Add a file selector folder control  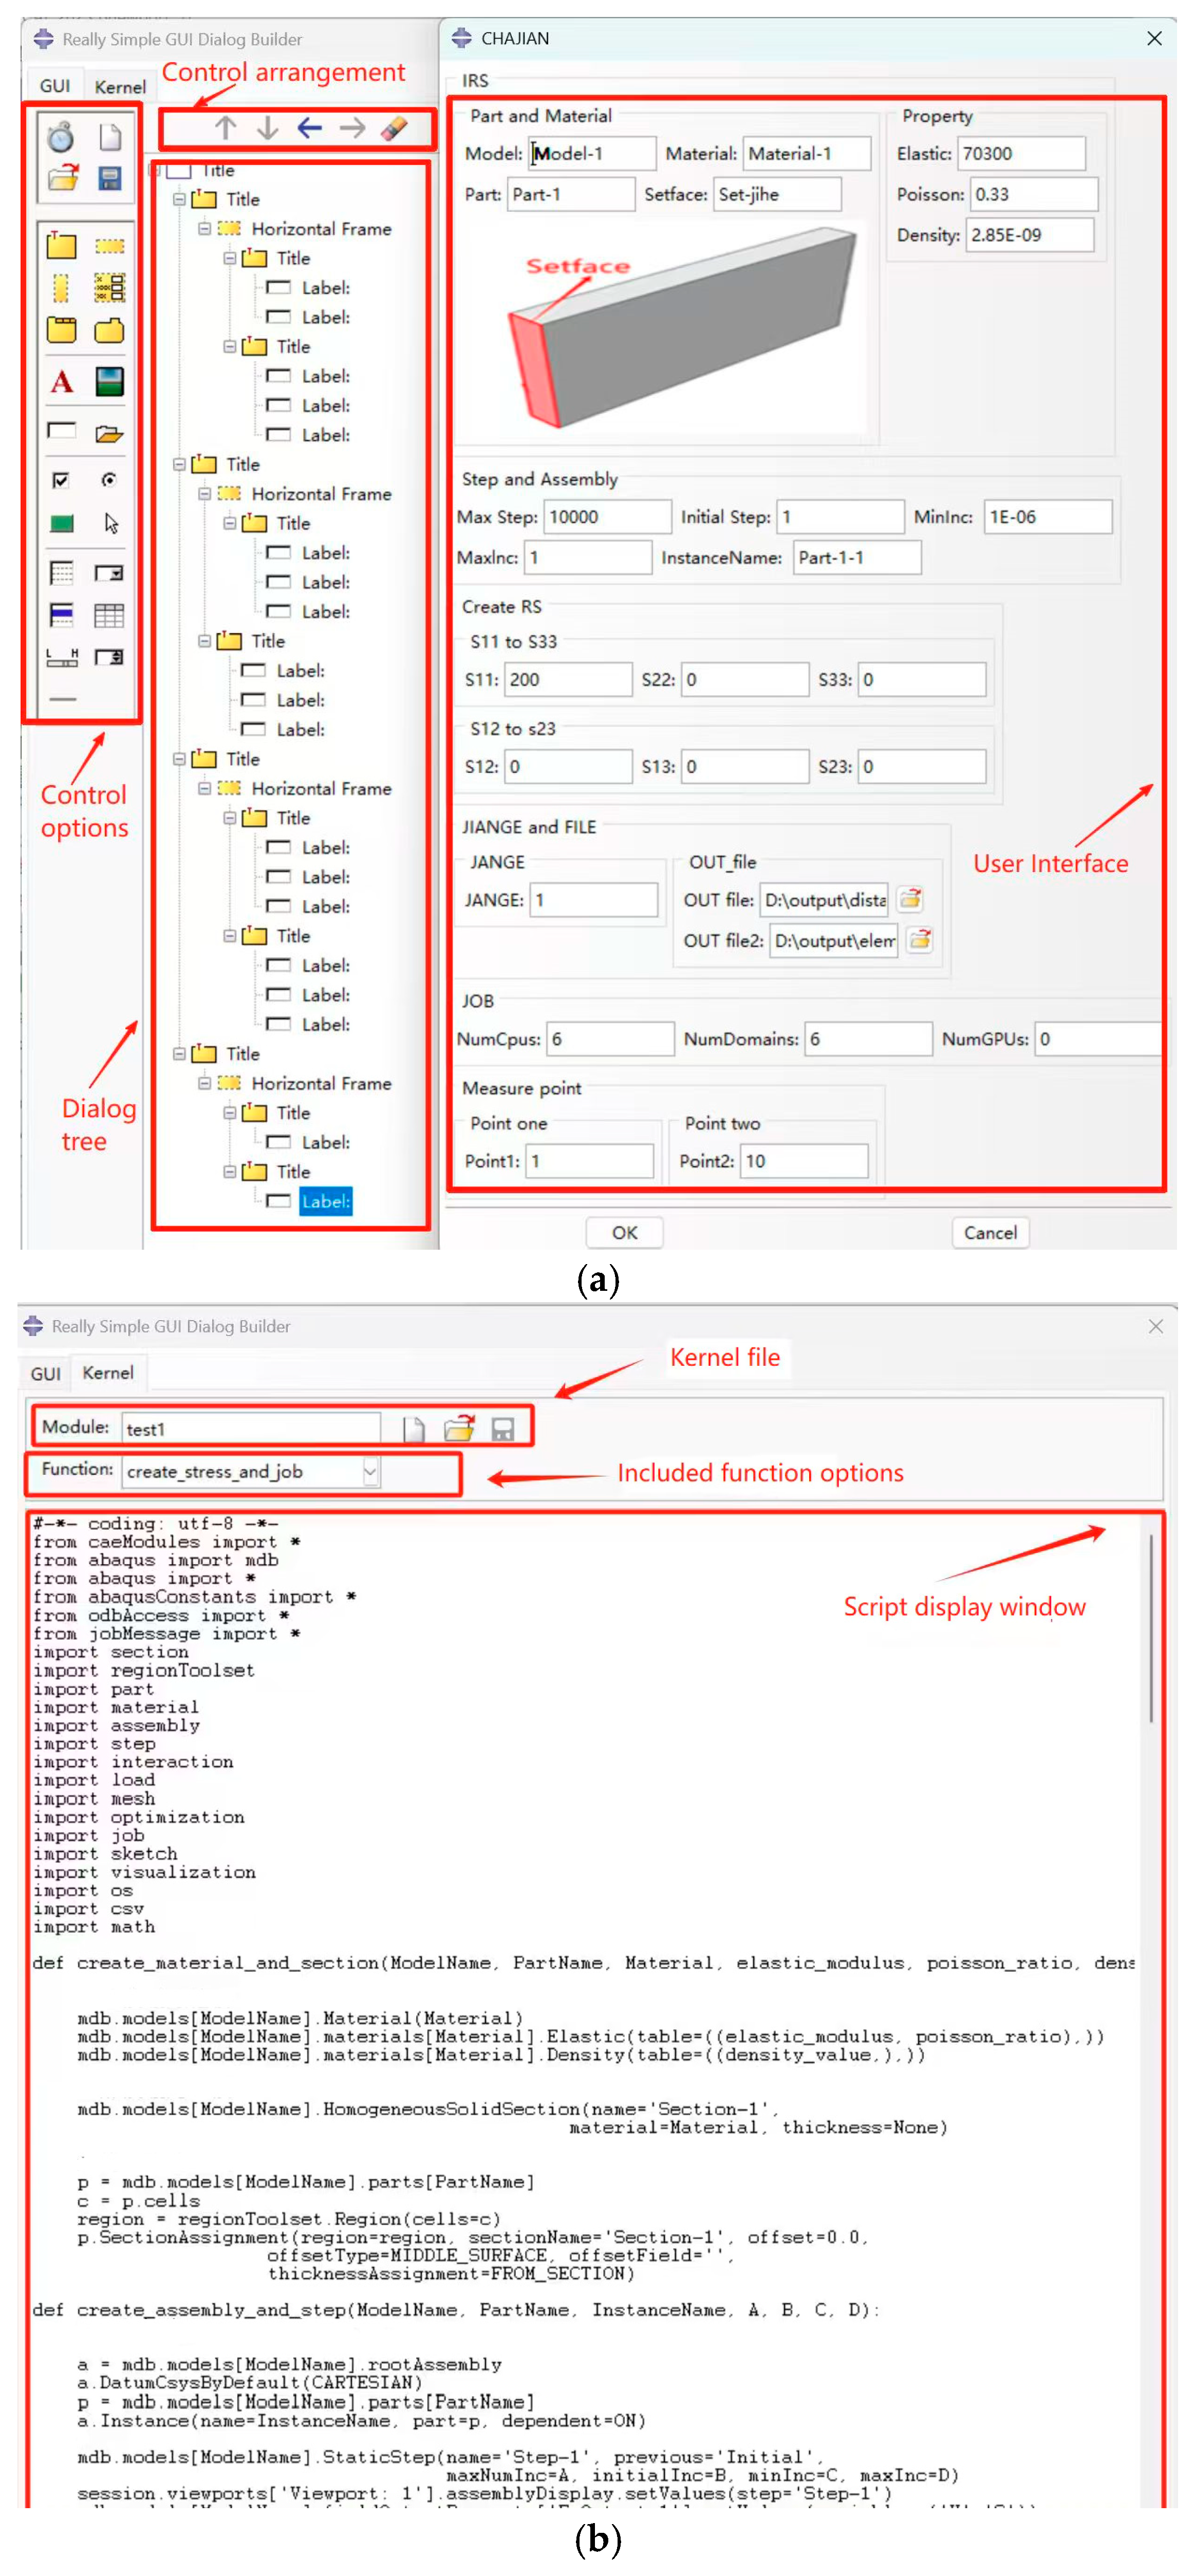pyautogui.click(x=109, y=433)
